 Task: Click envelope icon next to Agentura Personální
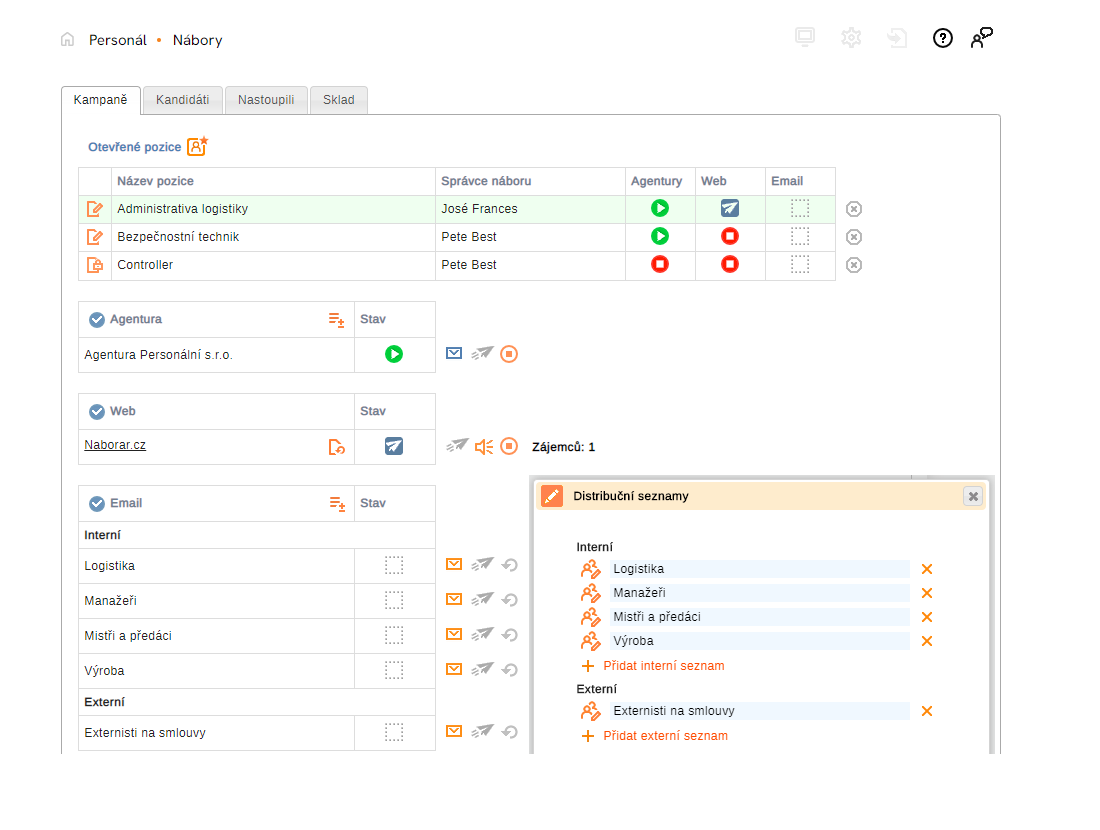pyautogui.click(x=454, y=353)
